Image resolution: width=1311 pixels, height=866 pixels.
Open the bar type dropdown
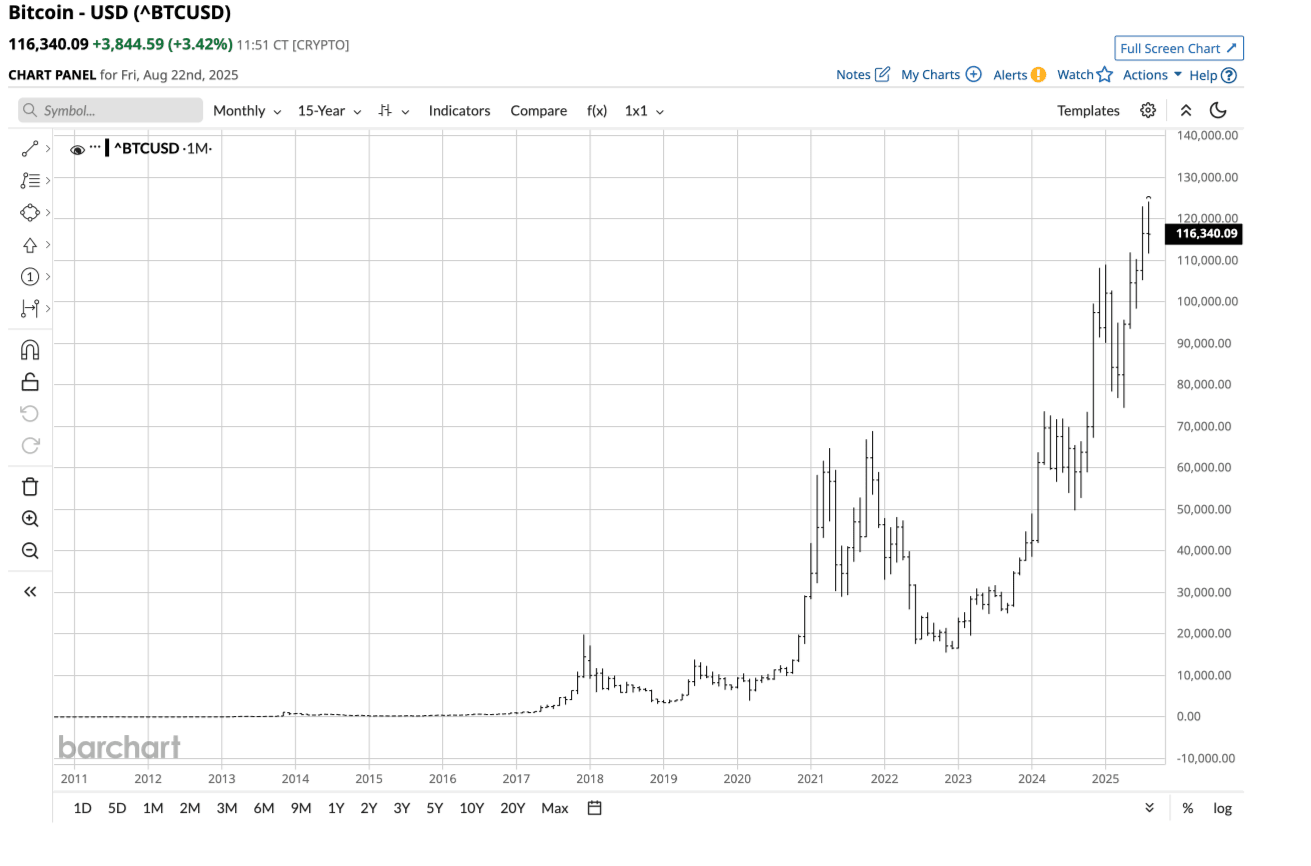(x=394, y=111)
